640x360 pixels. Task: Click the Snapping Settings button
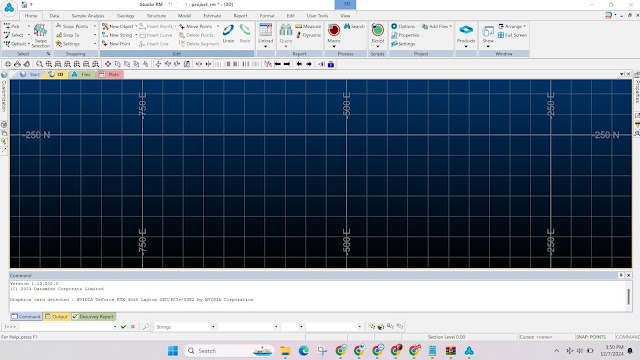pyautogui.click(x=68, y=44)
